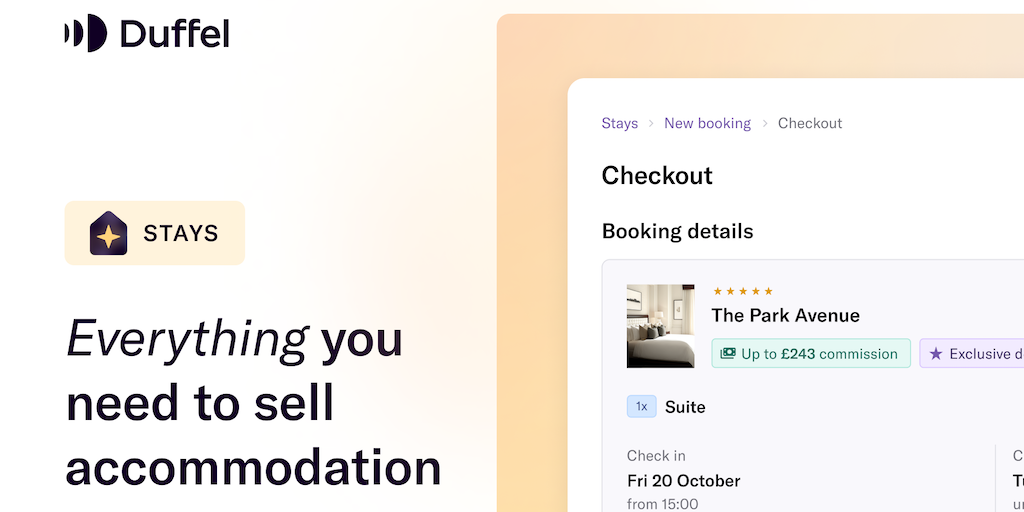Click the 1x room quantity badge

click(641, 407)
